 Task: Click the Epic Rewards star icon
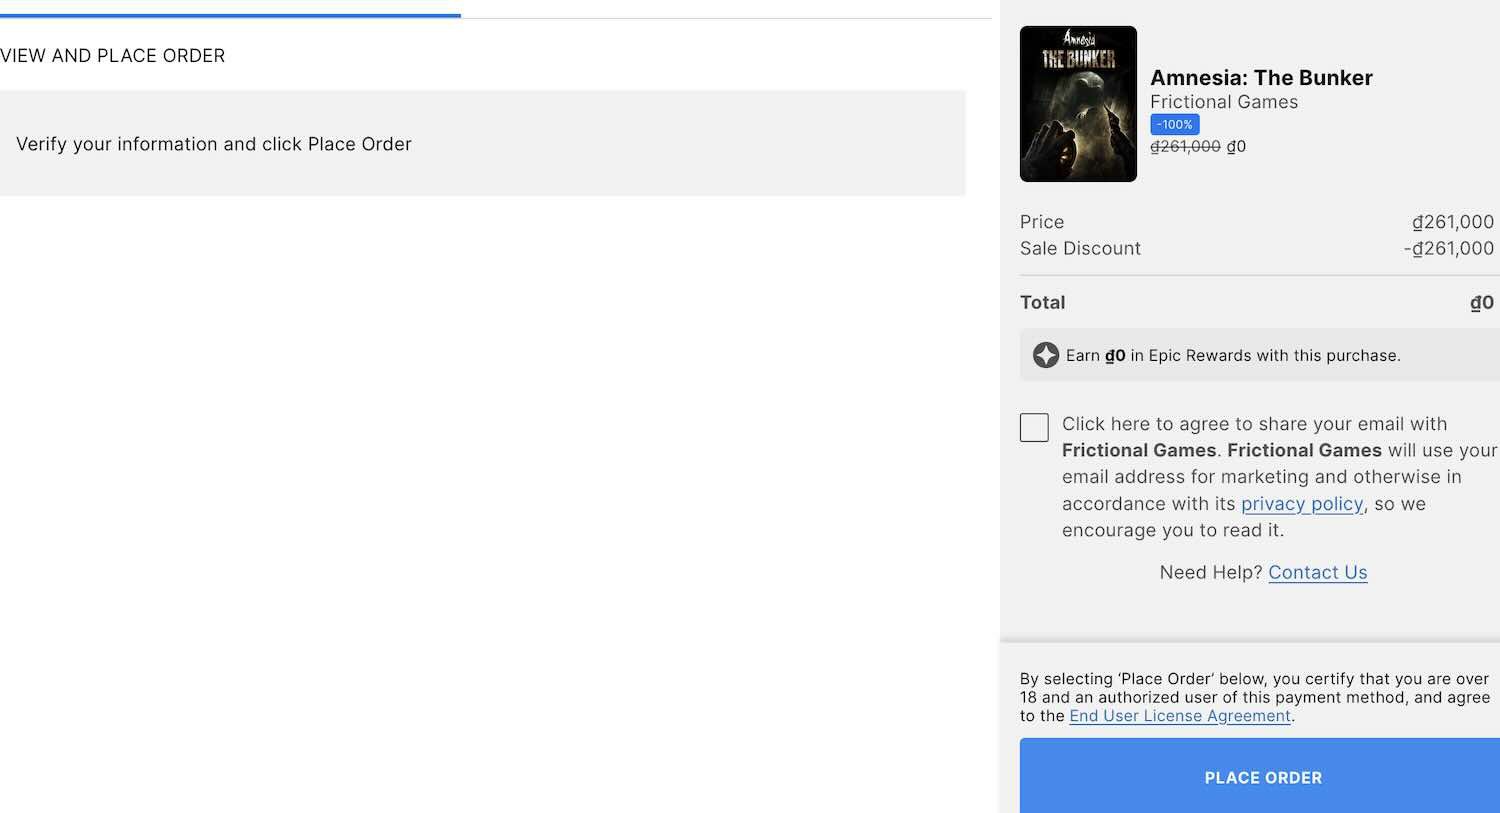(1045, 355)
